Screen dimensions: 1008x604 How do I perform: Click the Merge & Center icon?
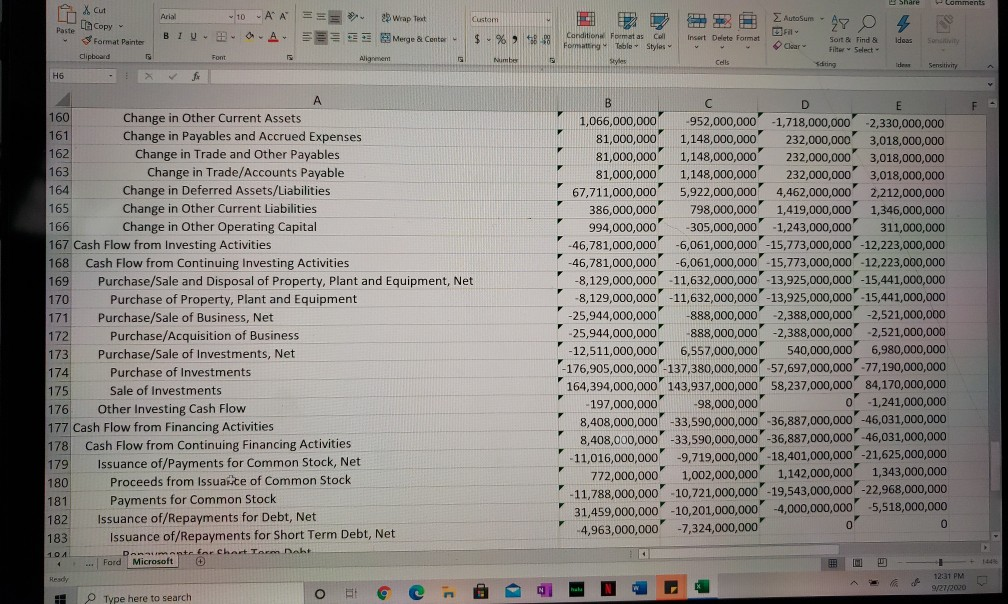point(385,38)
